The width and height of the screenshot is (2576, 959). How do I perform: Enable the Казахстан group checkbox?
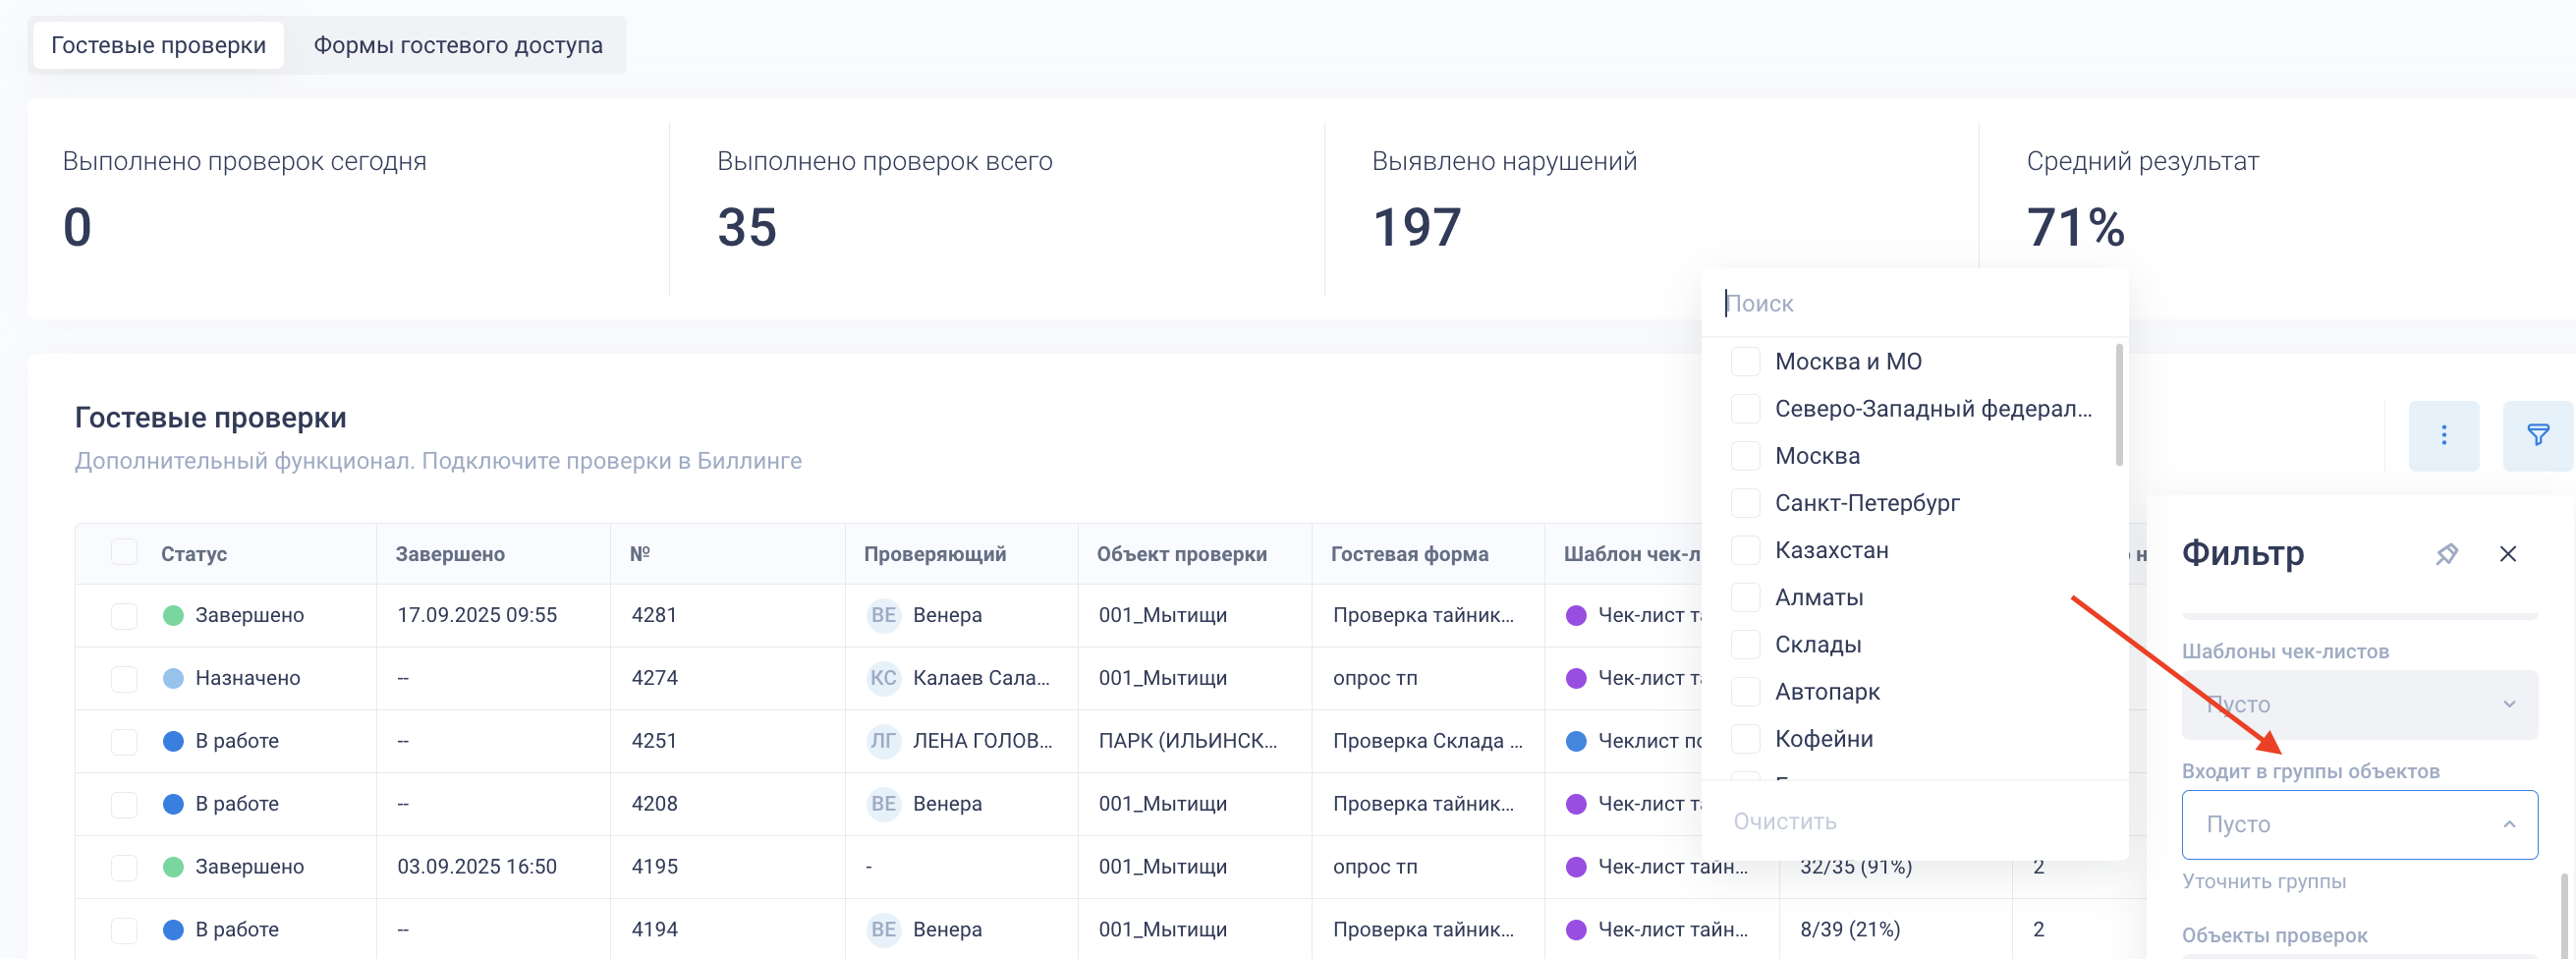point(1745,550)
